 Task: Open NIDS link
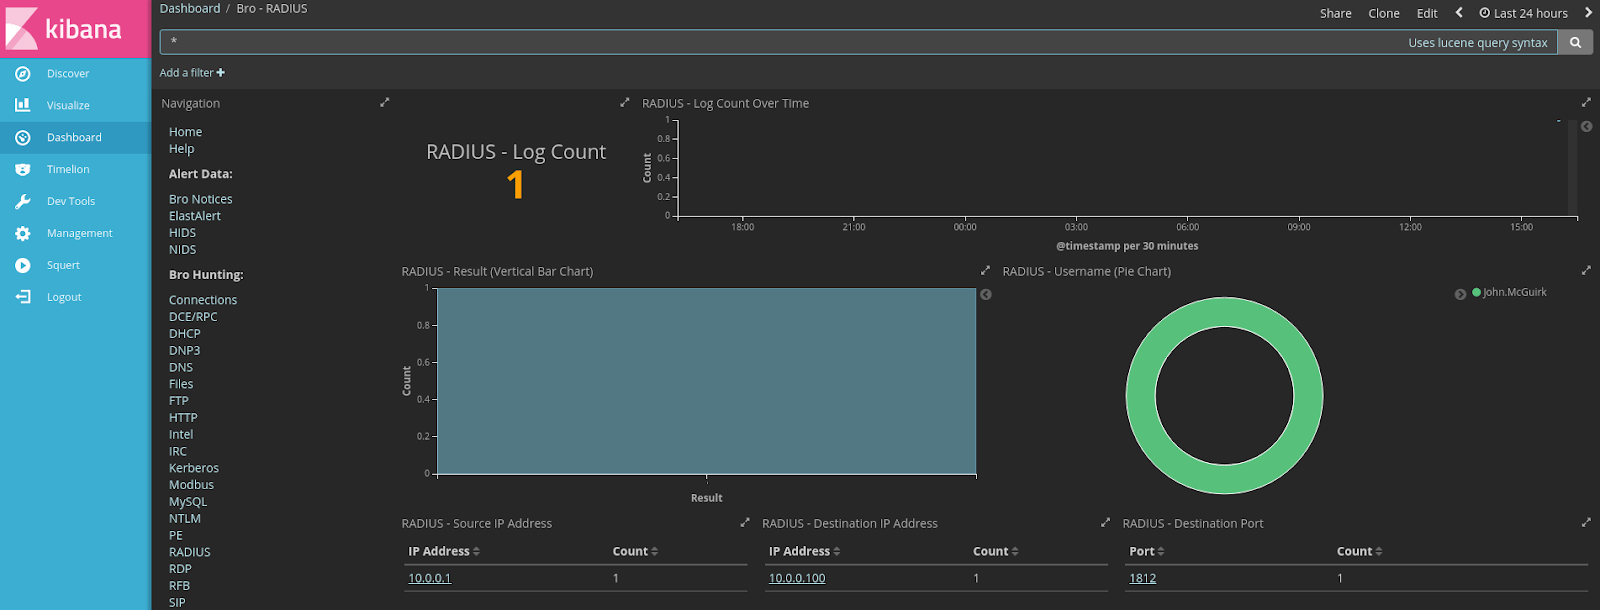182,250
